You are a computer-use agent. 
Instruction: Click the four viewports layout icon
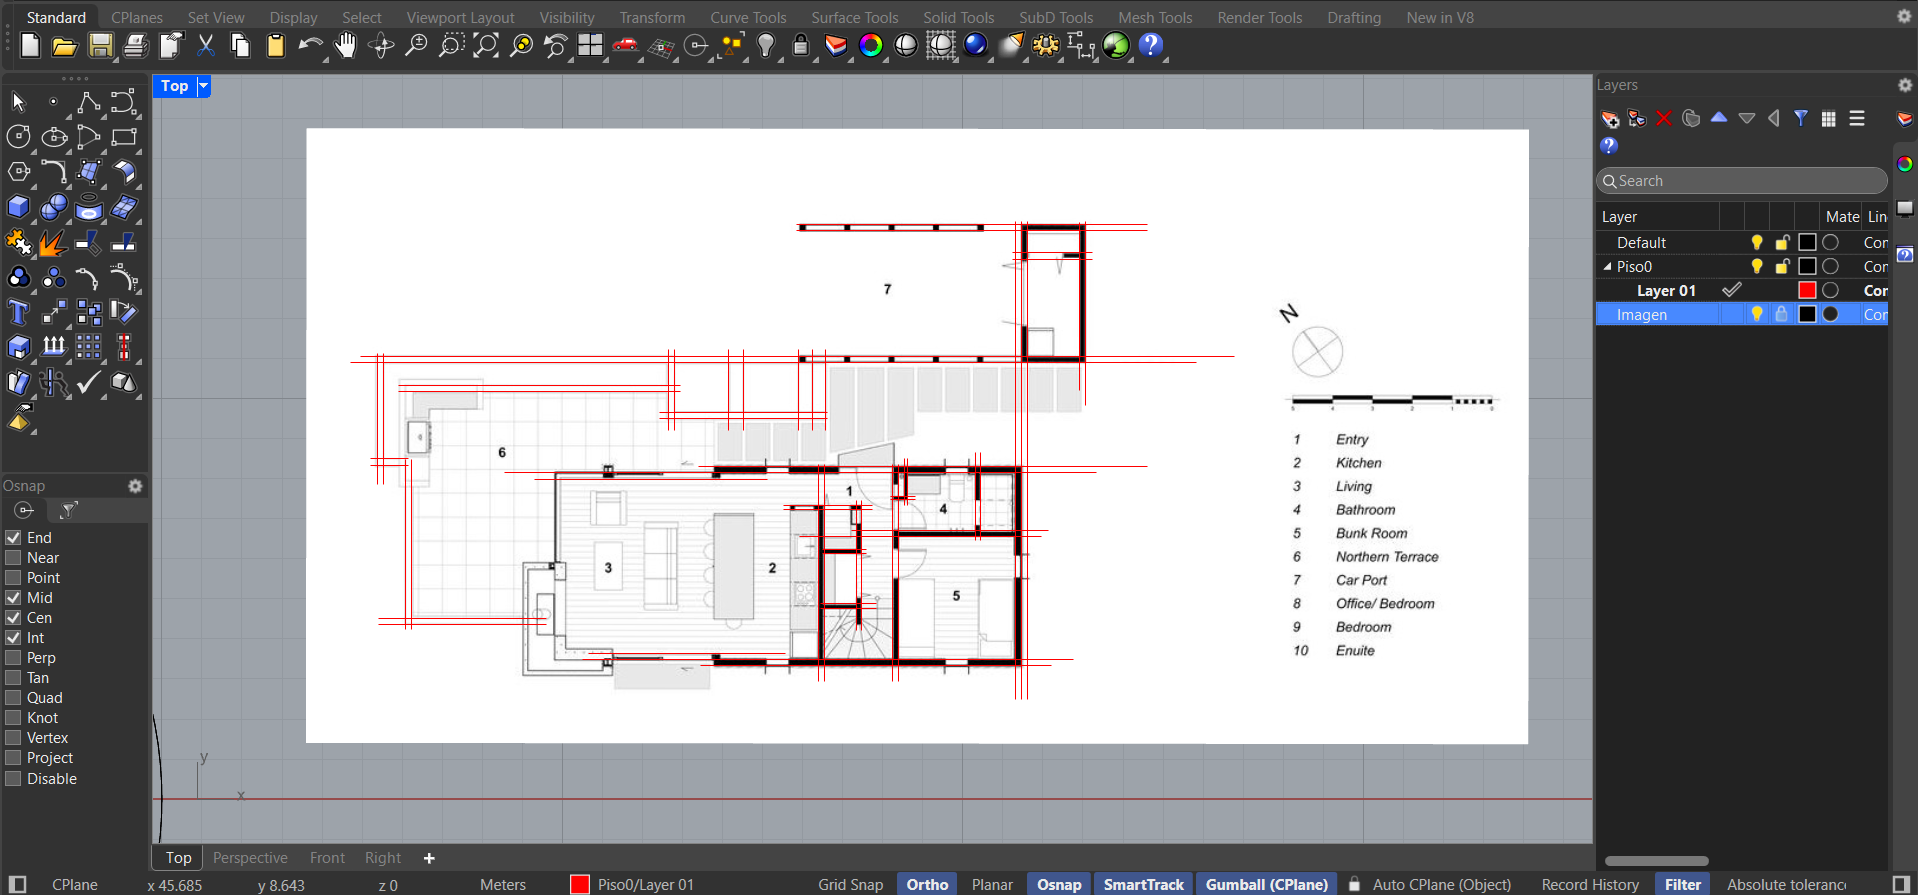pyautogui.click(x=590, y=46)
